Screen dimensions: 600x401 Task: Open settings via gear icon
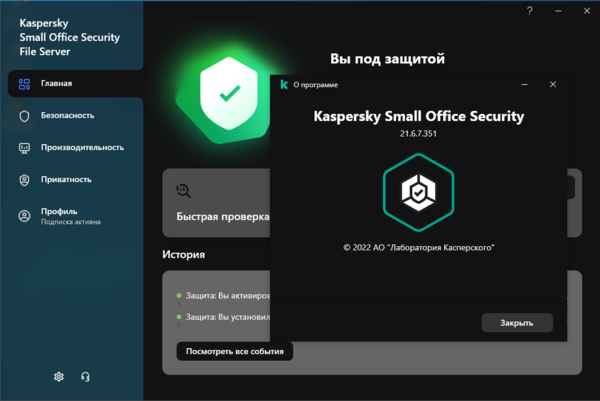coord(59,377)
